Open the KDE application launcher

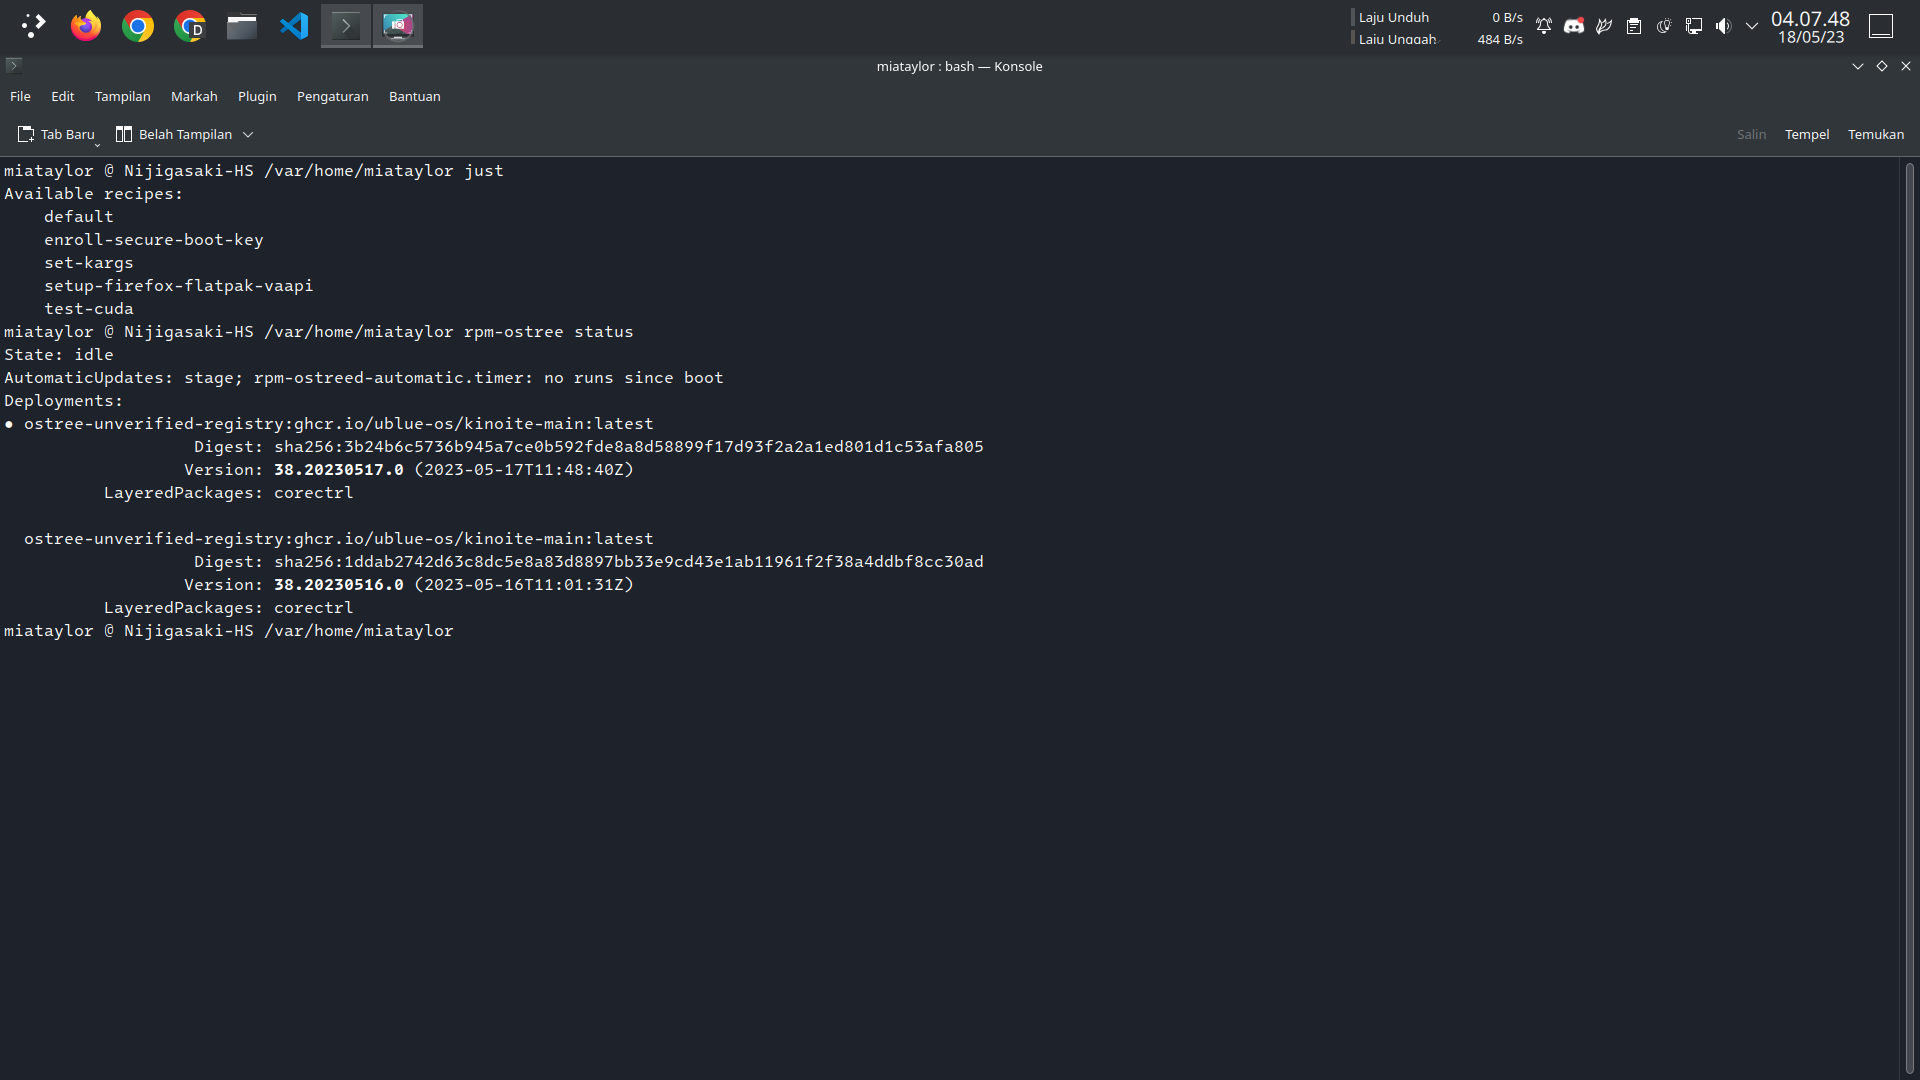tap(33, 26)
